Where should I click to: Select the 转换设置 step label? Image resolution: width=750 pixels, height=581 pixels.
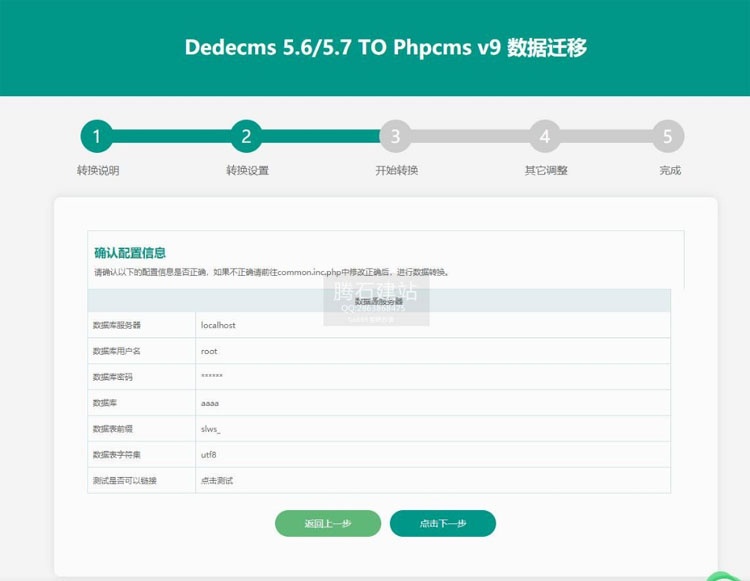coord(247,170)
